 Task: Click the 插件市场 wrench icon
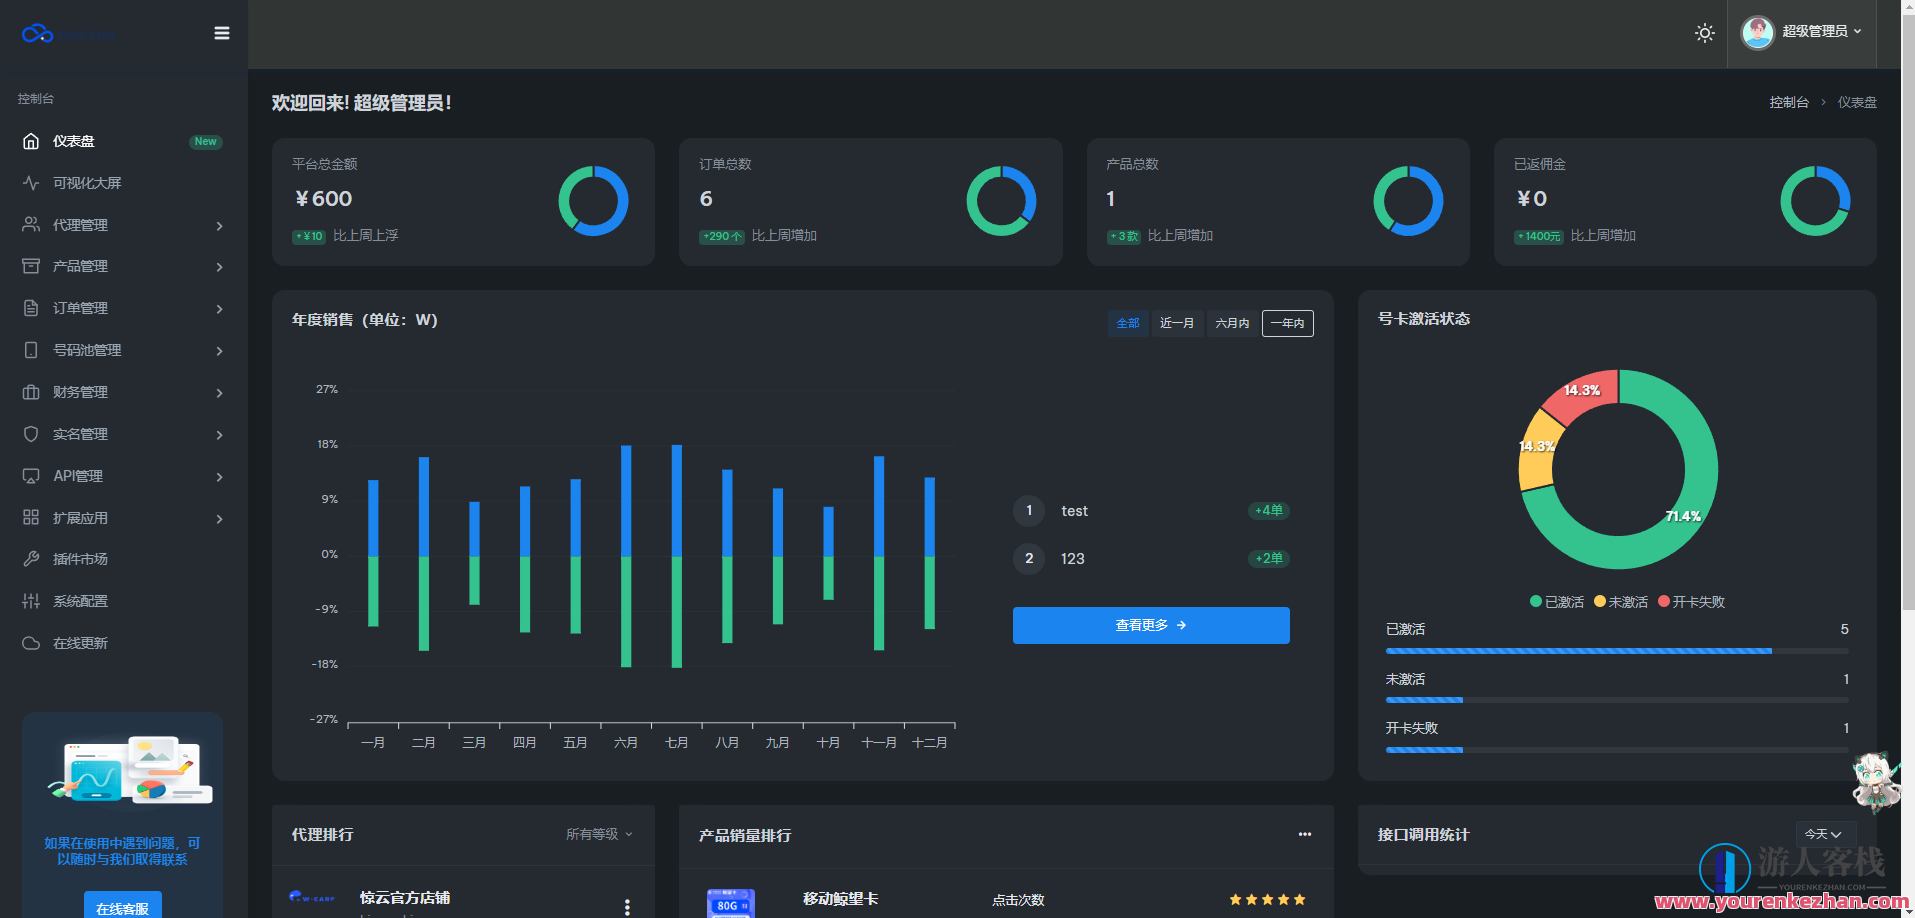click(x=31, y=559)
